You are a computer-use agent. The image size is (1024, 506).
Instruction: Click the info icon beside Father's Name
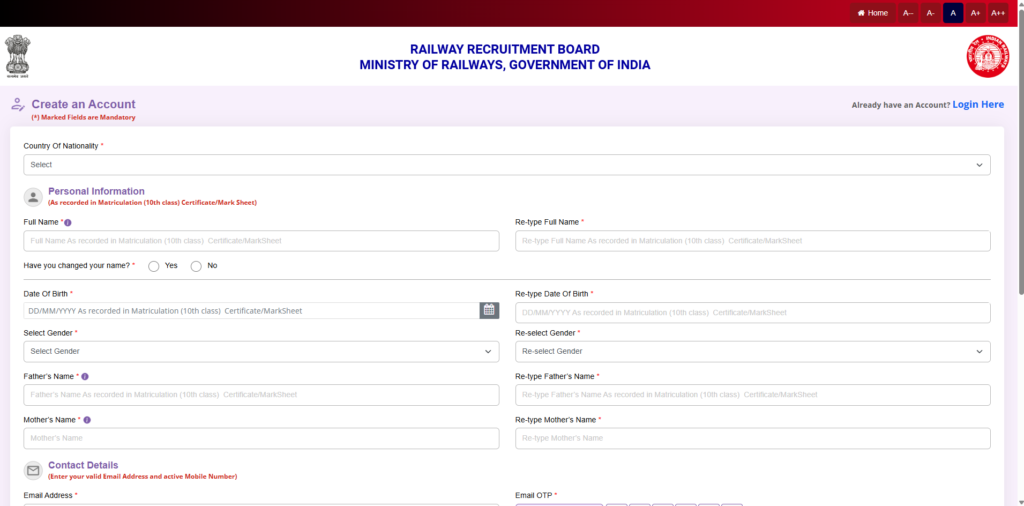tap(85, 377)
